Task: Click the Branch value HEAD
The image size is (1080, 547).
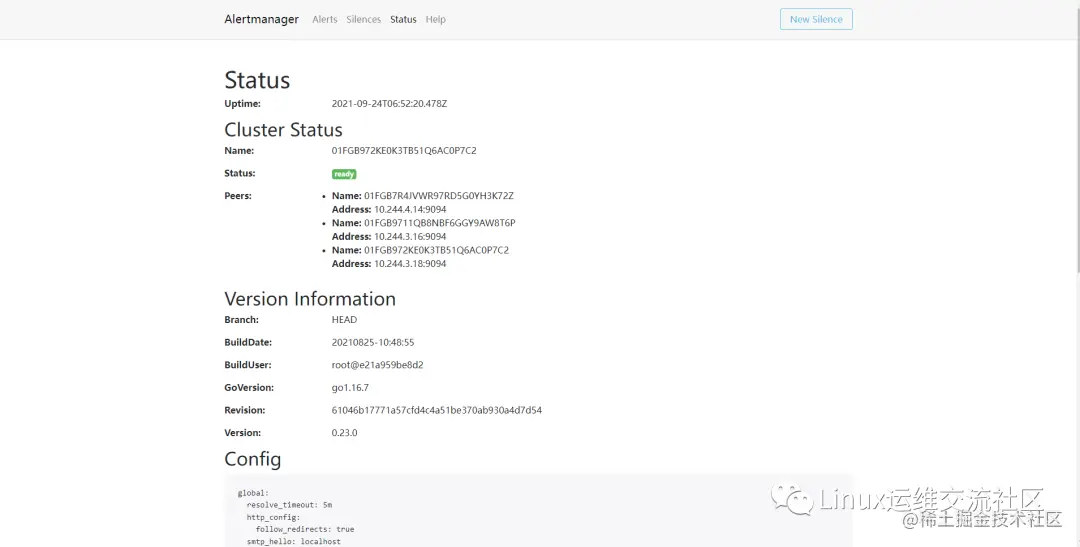Action: point(344,320)
